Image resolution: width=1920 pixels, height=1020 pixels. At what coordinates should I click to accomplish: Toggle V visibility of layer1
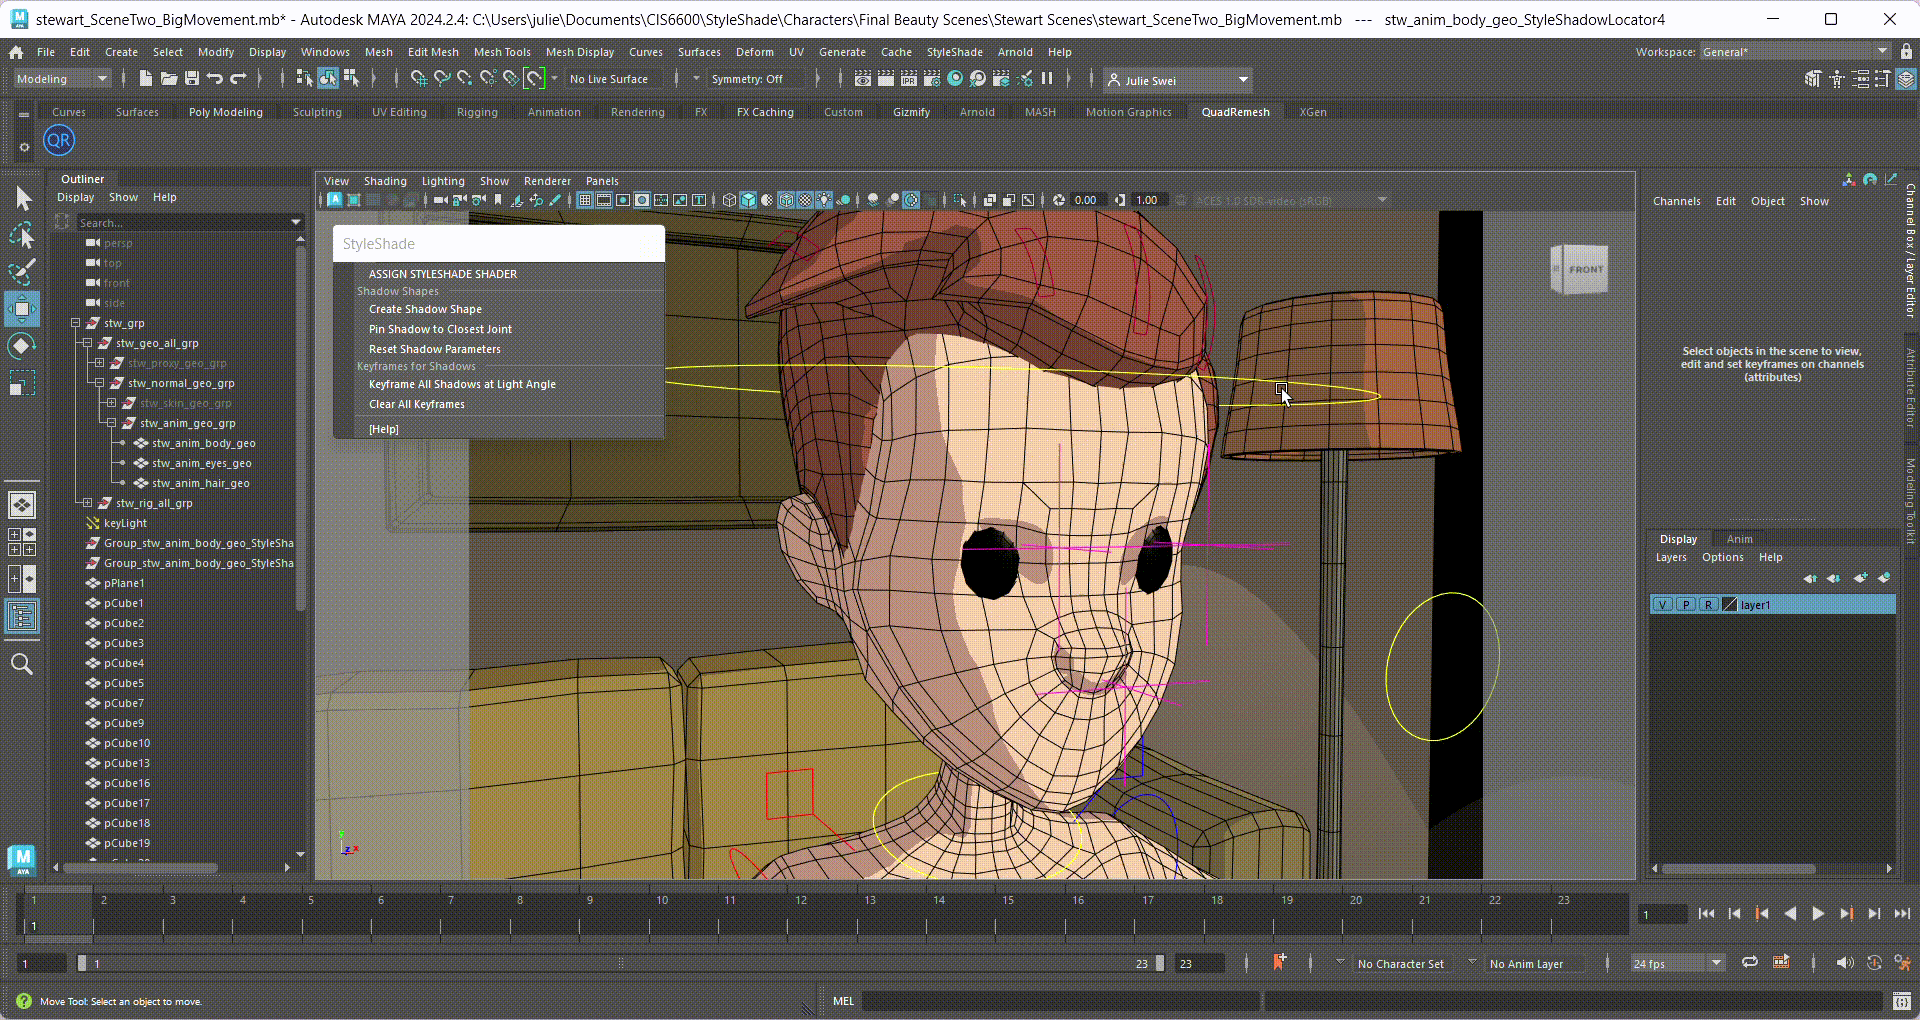click(x=1663, y=605)
